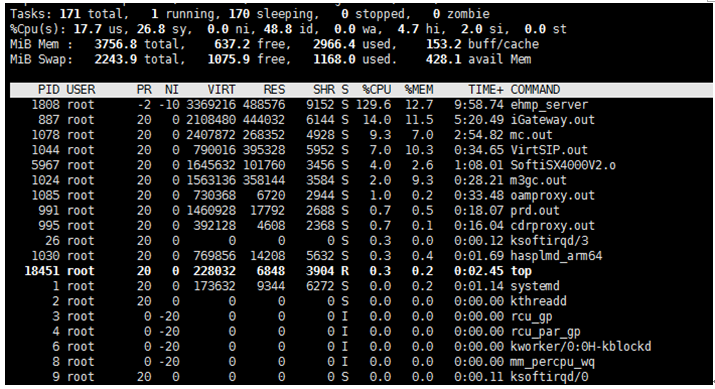Click the 0 zombie tasks value
This screenshot has width=715, height=389.
pyautogui.click(x=436, y=14)
